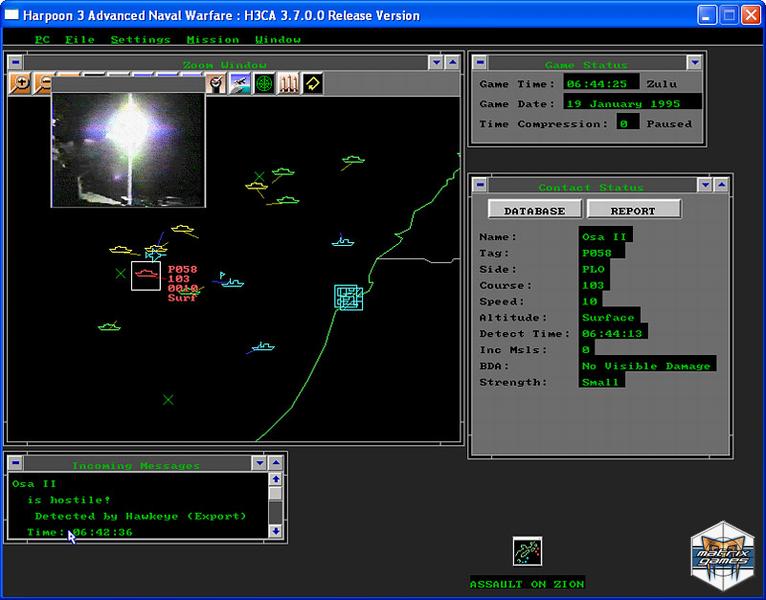Maximize Contact Status with the up arrow
The height and width of the screenshot is (600, 766).
tap(721, 185)
